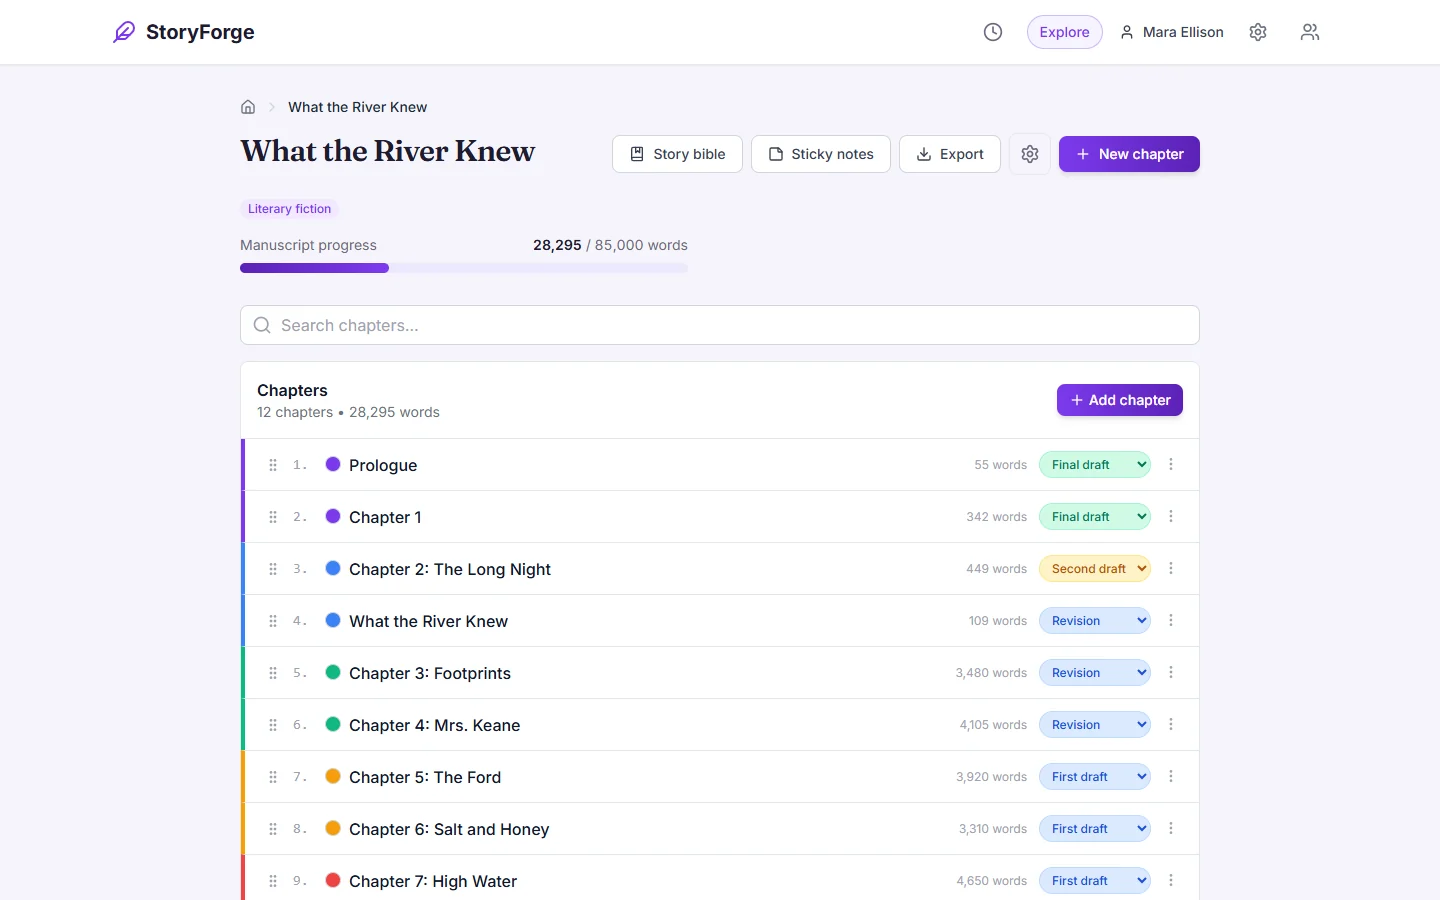Click drag handle of Chapter 6: Salt and Honey
The width and height of the screenshot is (1440, 900).
(x=273, y=829)
